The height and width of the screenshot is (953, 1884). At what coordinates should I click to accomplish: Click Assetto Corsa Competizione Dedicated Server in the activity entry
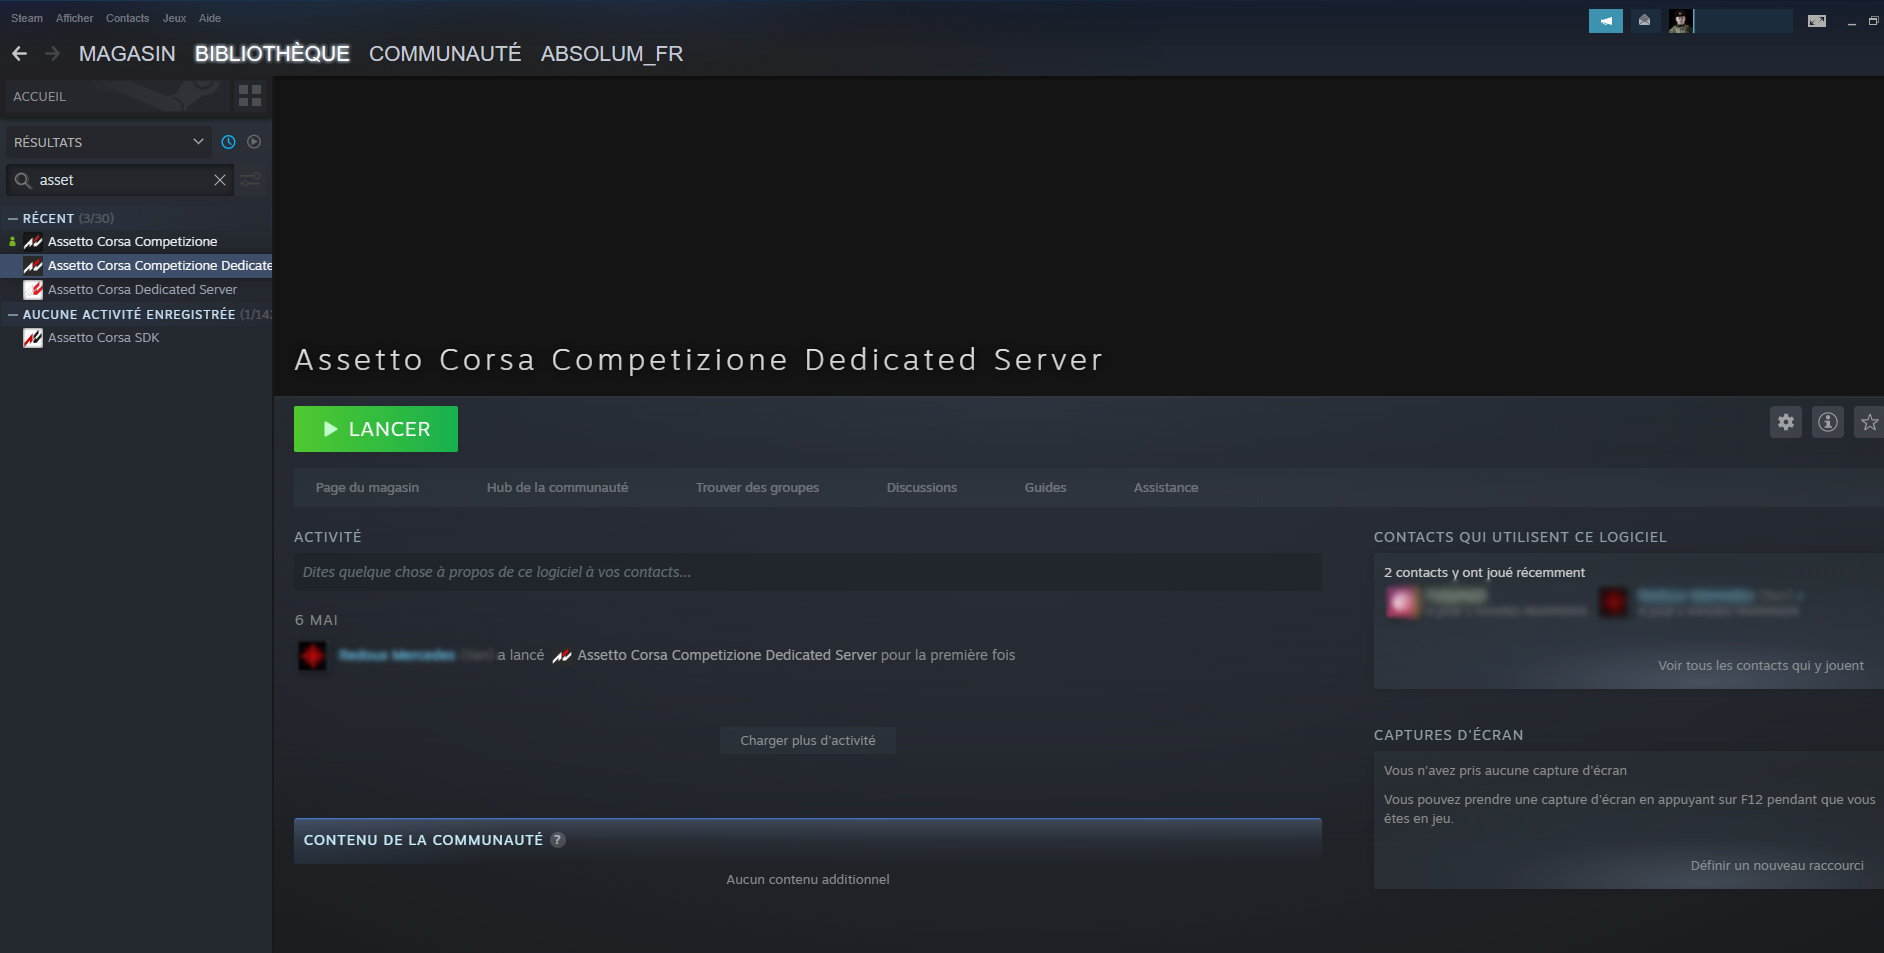[x=727, y=655]
